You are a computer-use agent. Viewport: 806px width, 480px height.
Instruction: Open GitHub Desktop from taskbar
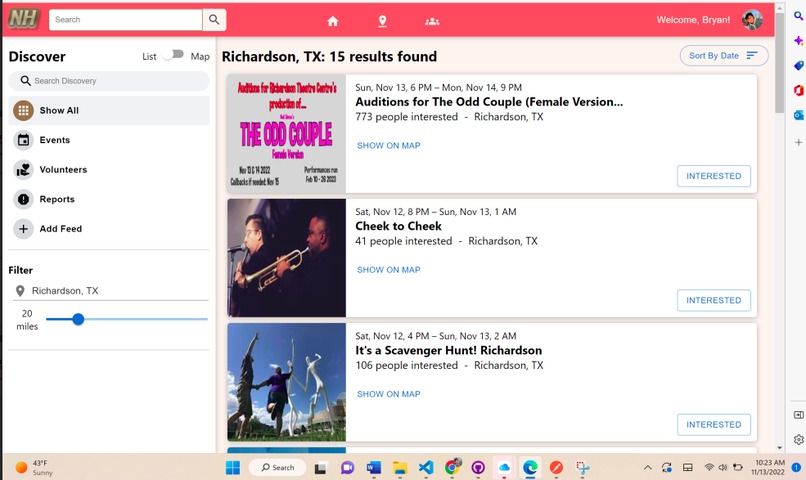(x=478, y=468)
